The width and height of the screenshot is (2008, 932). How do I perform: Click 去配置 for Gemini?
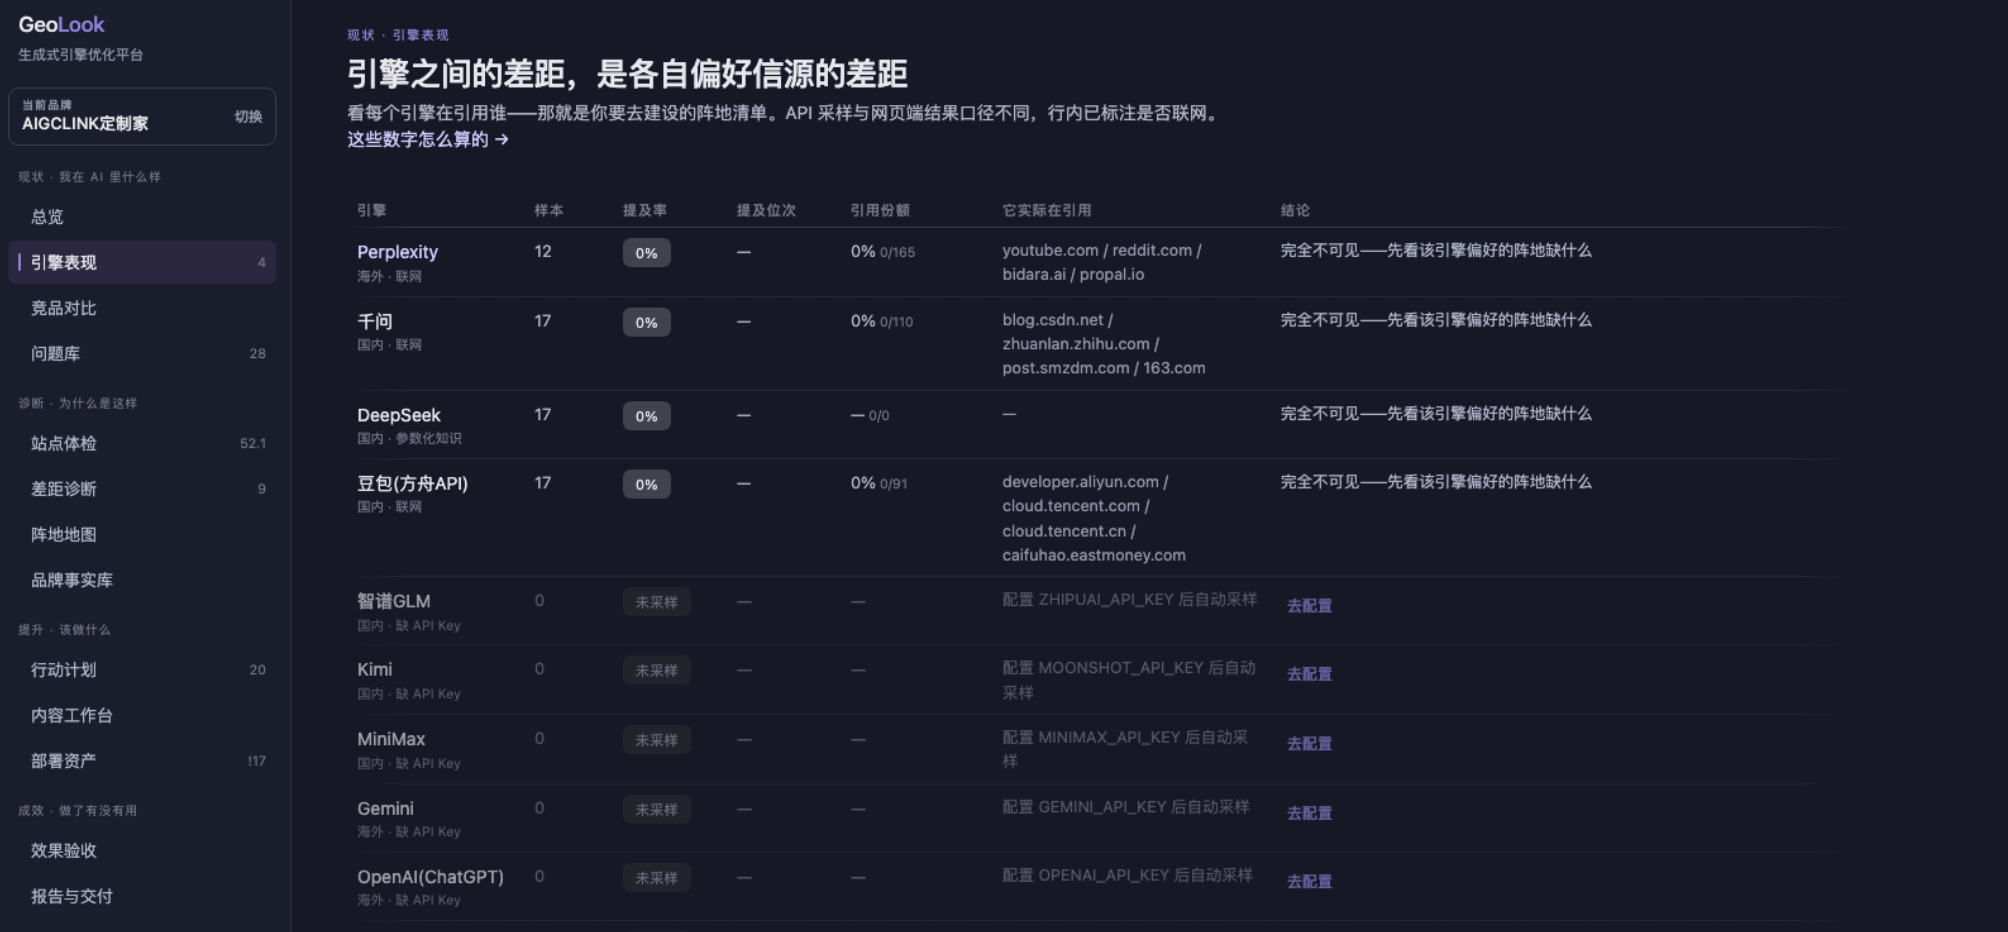tap(1309, 813)
